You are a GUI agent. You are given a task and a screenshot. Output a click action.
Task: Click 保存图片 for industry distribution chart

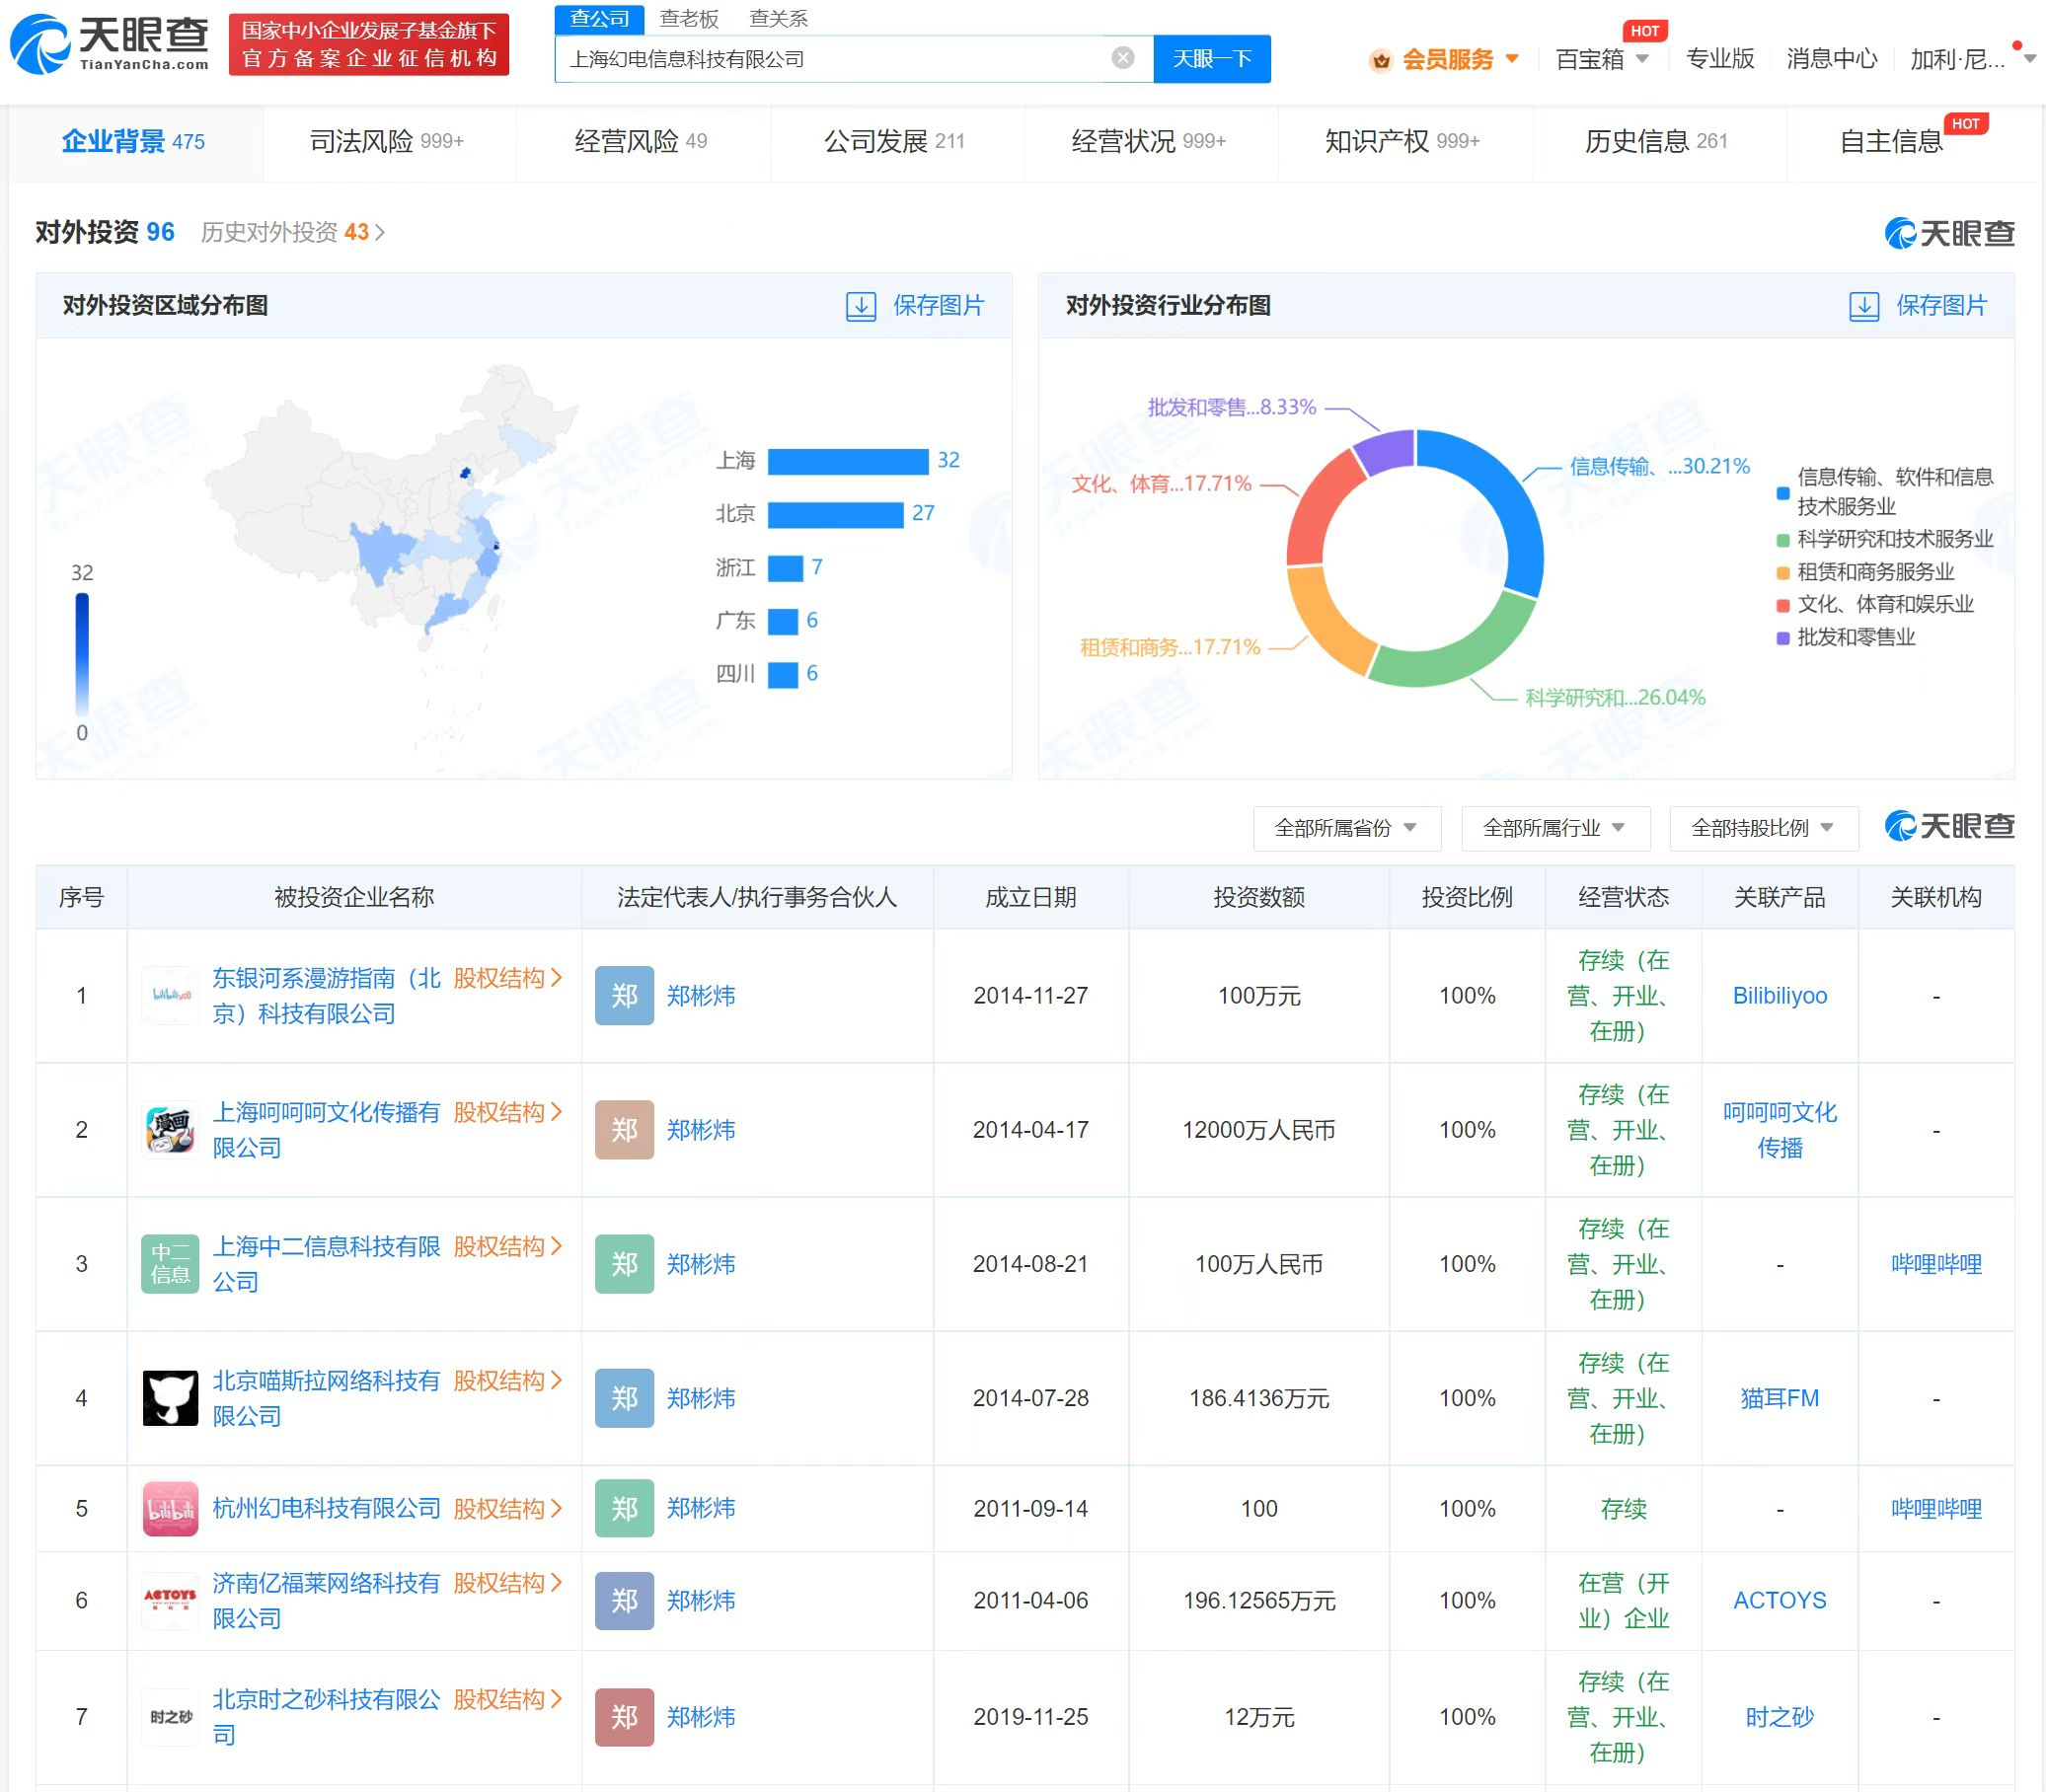click(1942, 306)
